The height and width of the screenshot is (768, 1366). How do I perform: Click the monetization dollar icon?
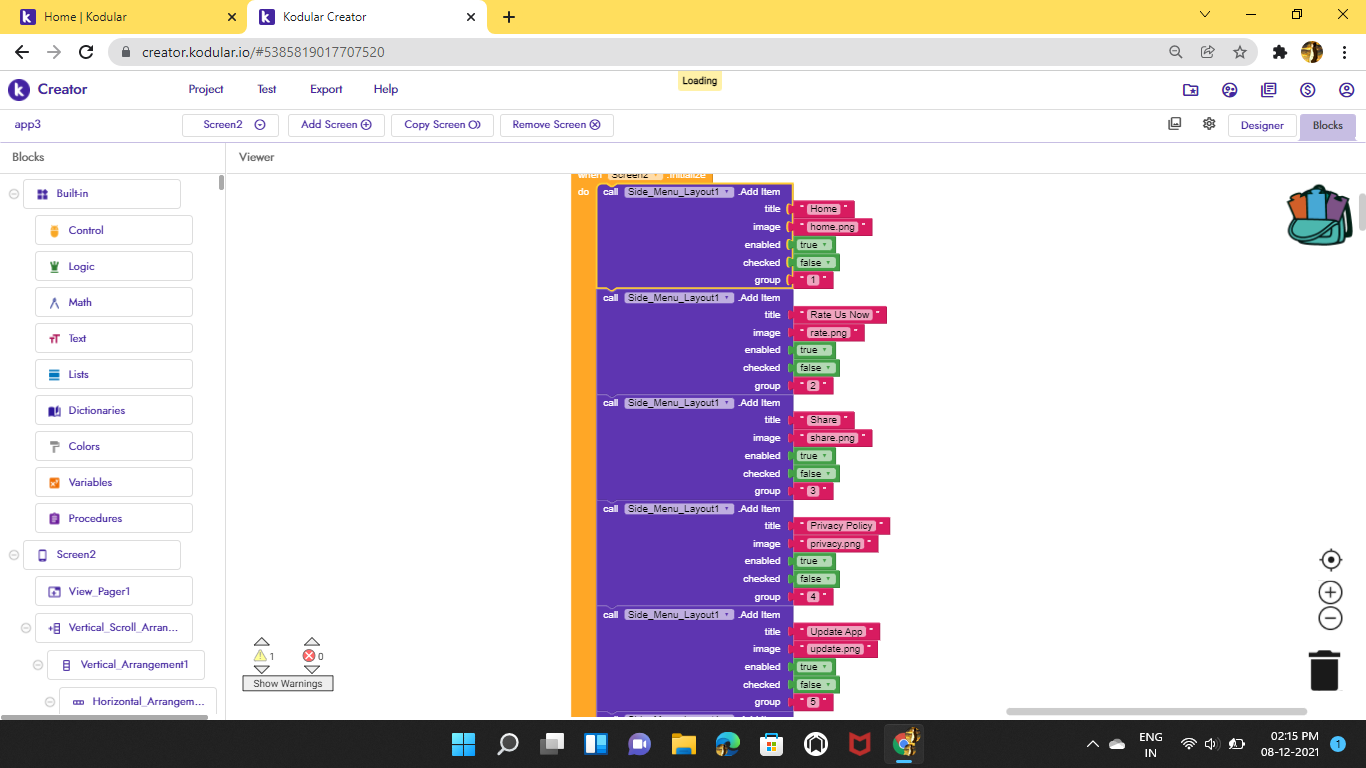point(1308,89)
